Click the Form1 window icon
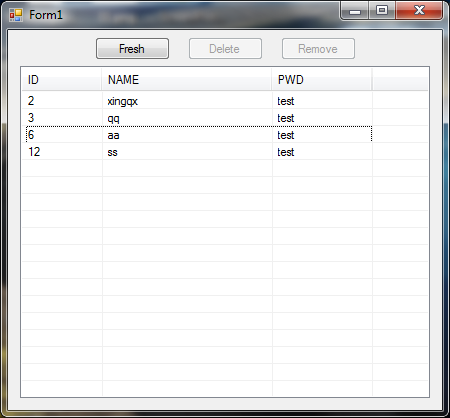The width and height of the screenshot is (450, 418). click(16, 15)
